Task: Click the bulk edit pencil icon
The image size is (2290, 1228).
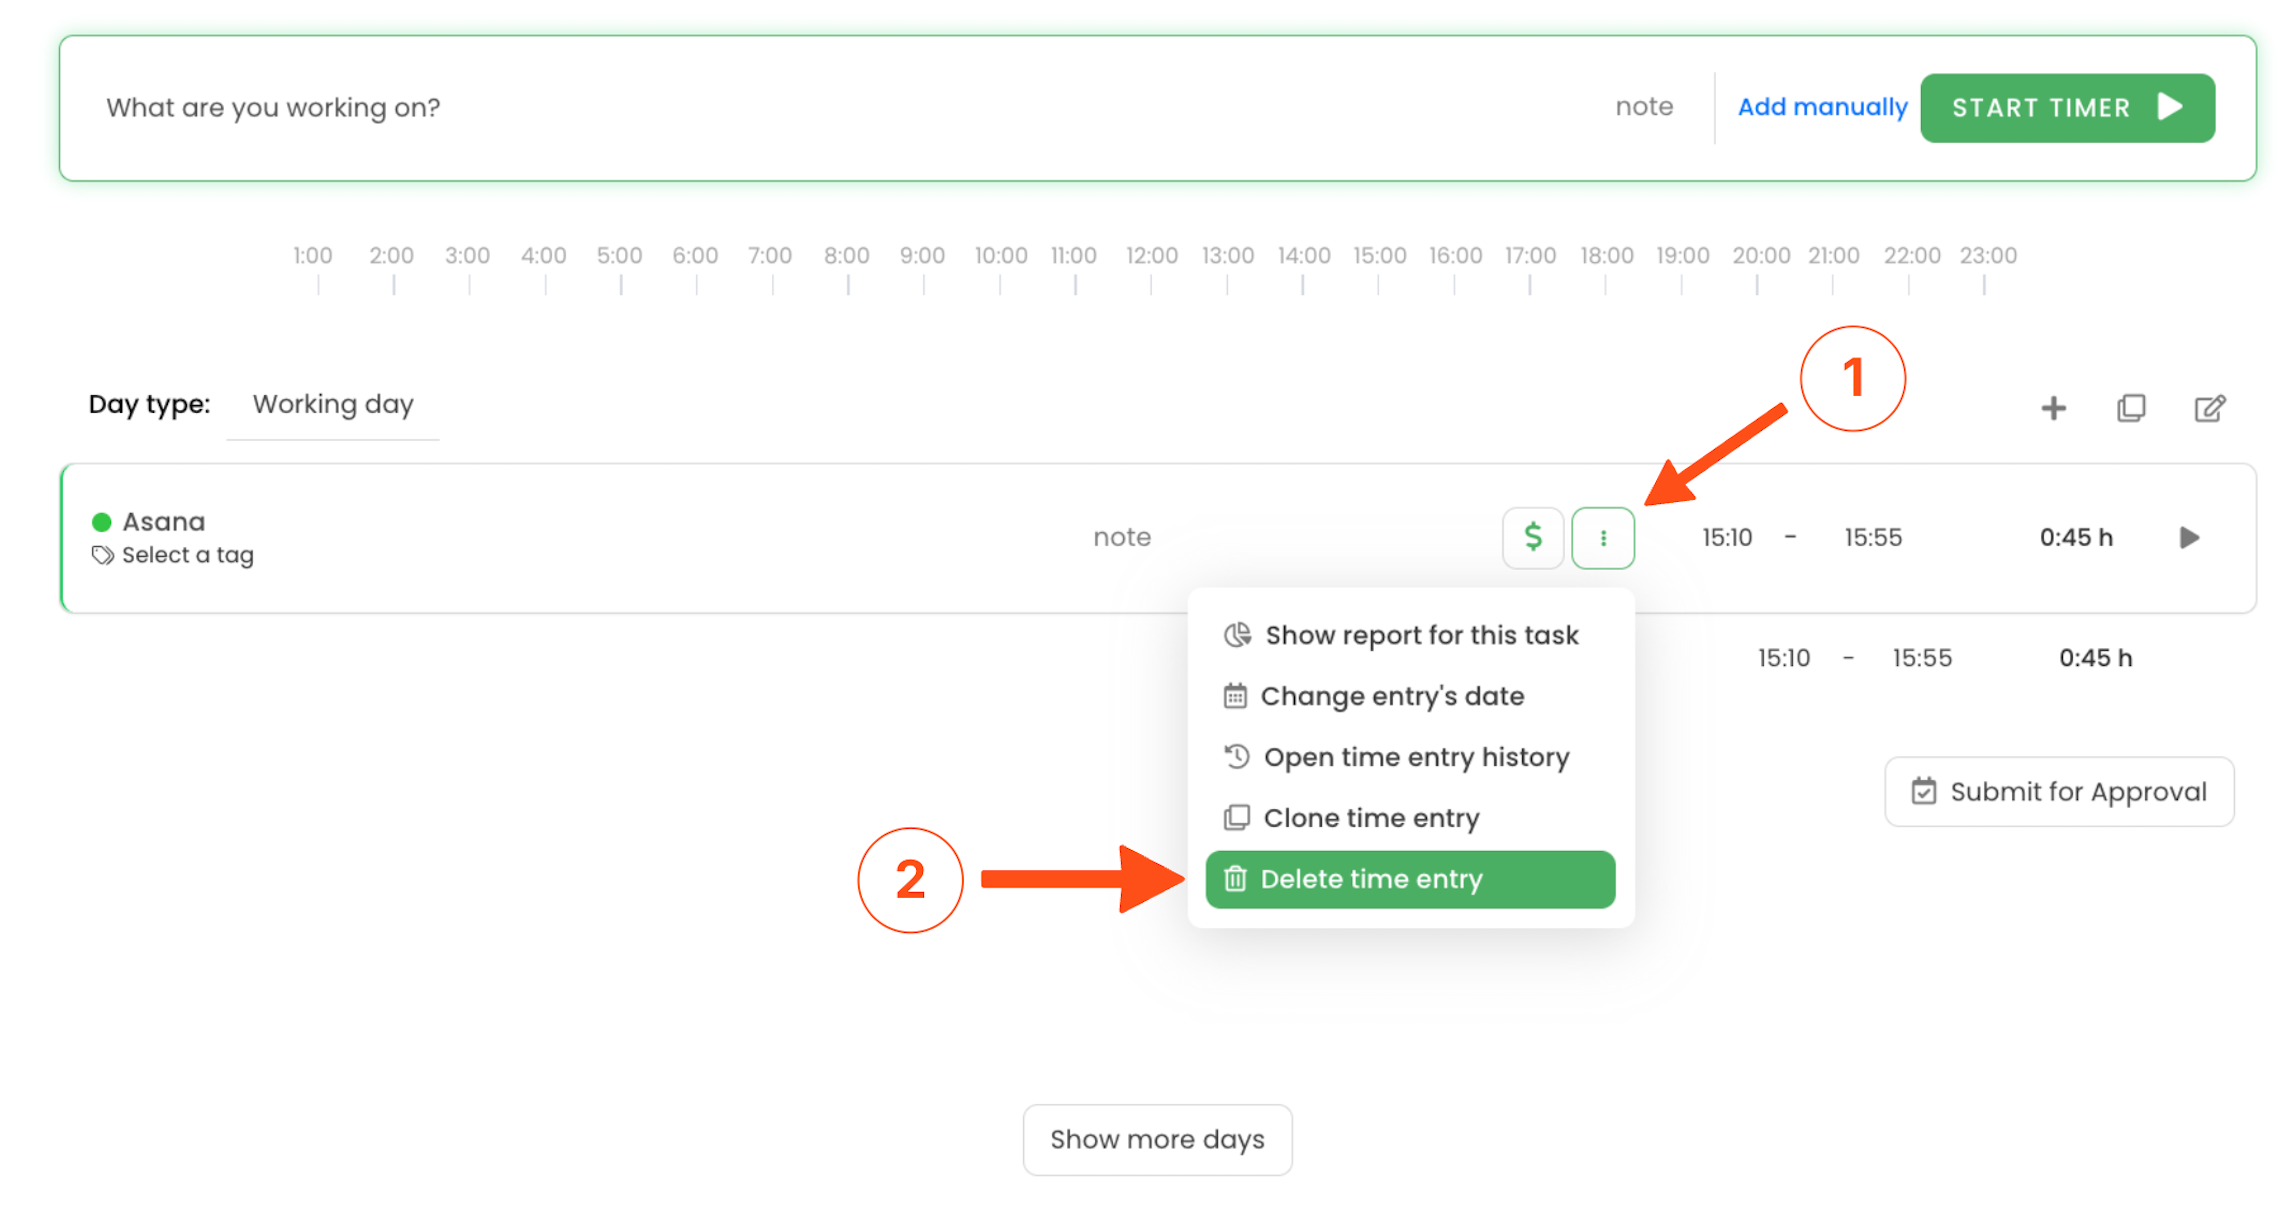Action: [2209, 408]
